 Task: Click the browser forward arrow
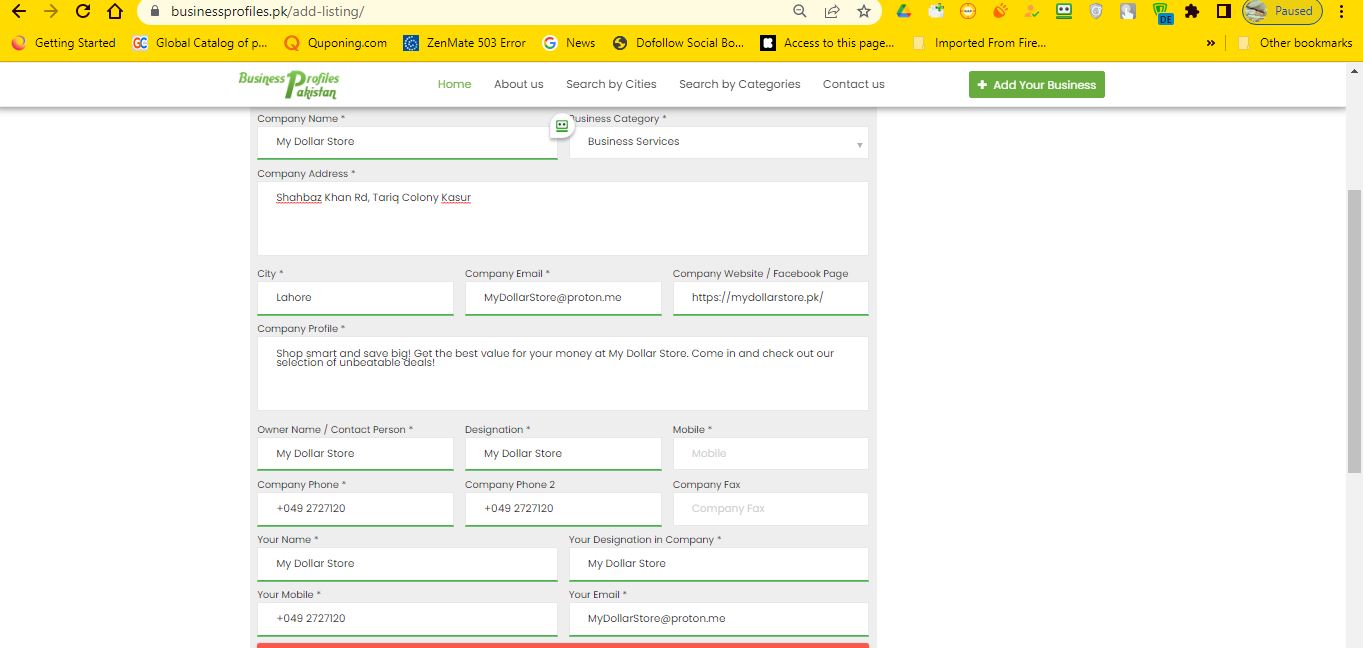(51, 12)
